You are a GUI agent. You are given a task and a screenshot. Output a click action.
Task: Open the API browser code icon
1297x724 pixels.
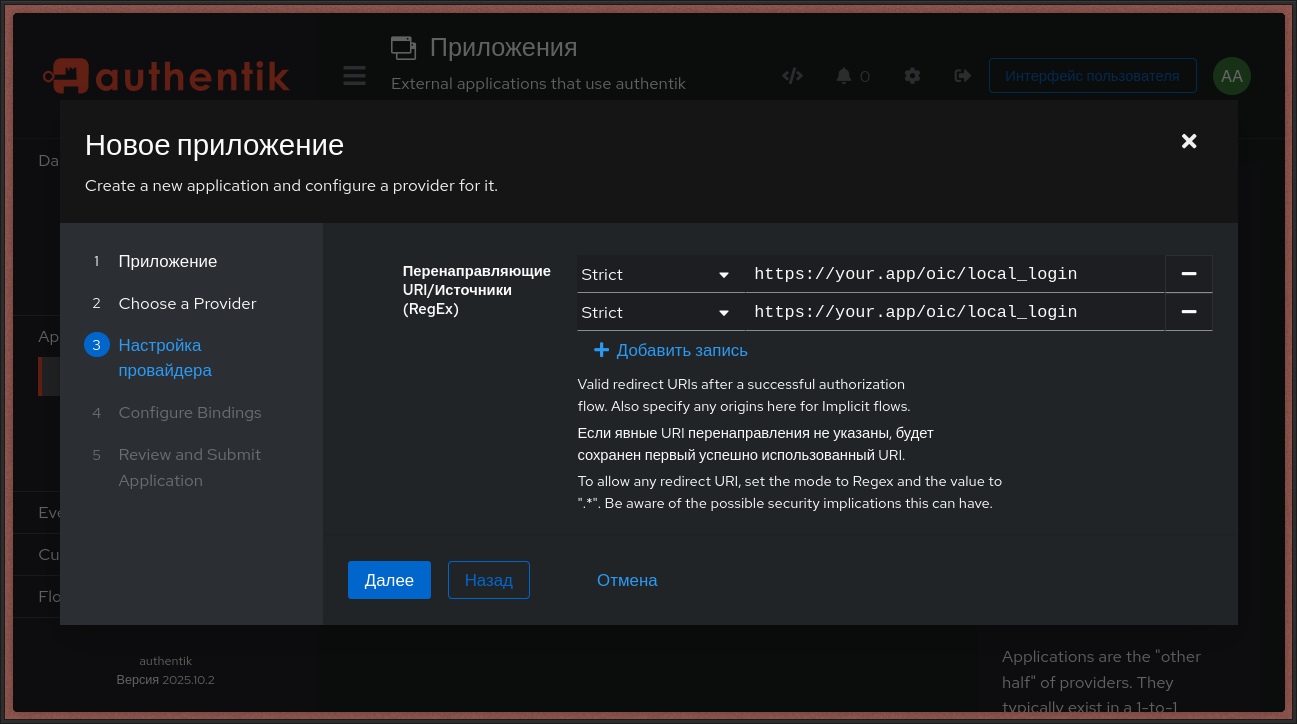point(792,76)
